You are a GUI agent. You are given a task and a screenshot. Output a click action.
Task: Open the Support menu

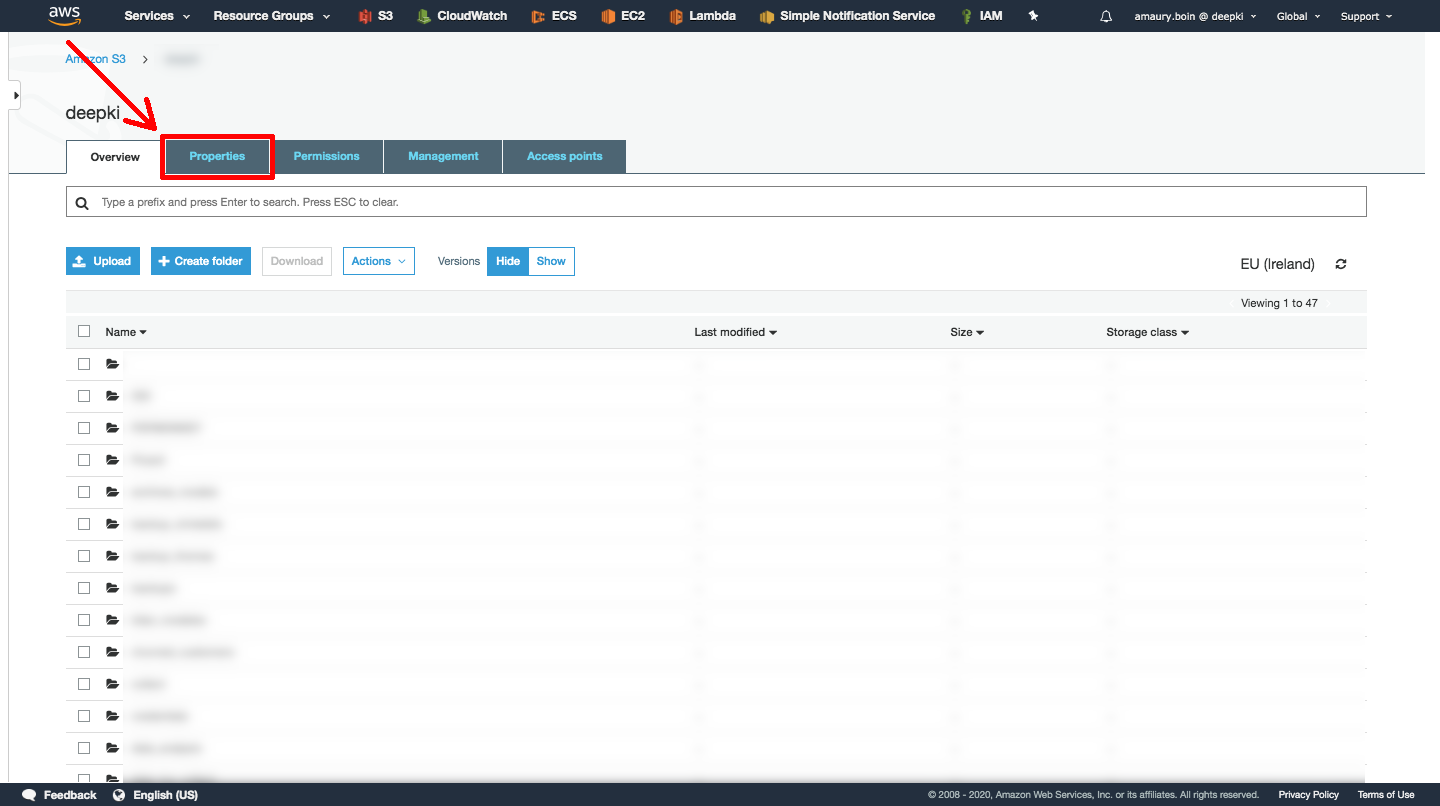[x=1366, y=16]
